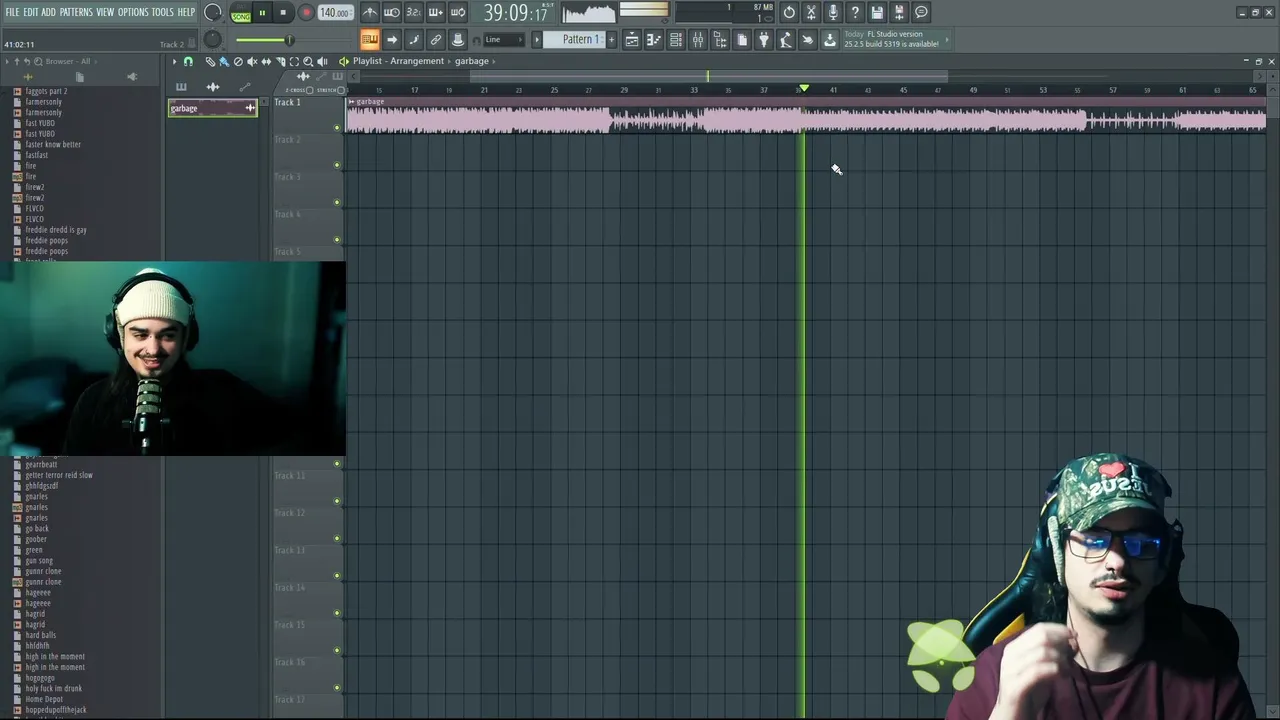Viewport: 1280px width, 720px height.
Task: Toggle the Z-CROSS checkbox
Action: click(x=309, y=90)
